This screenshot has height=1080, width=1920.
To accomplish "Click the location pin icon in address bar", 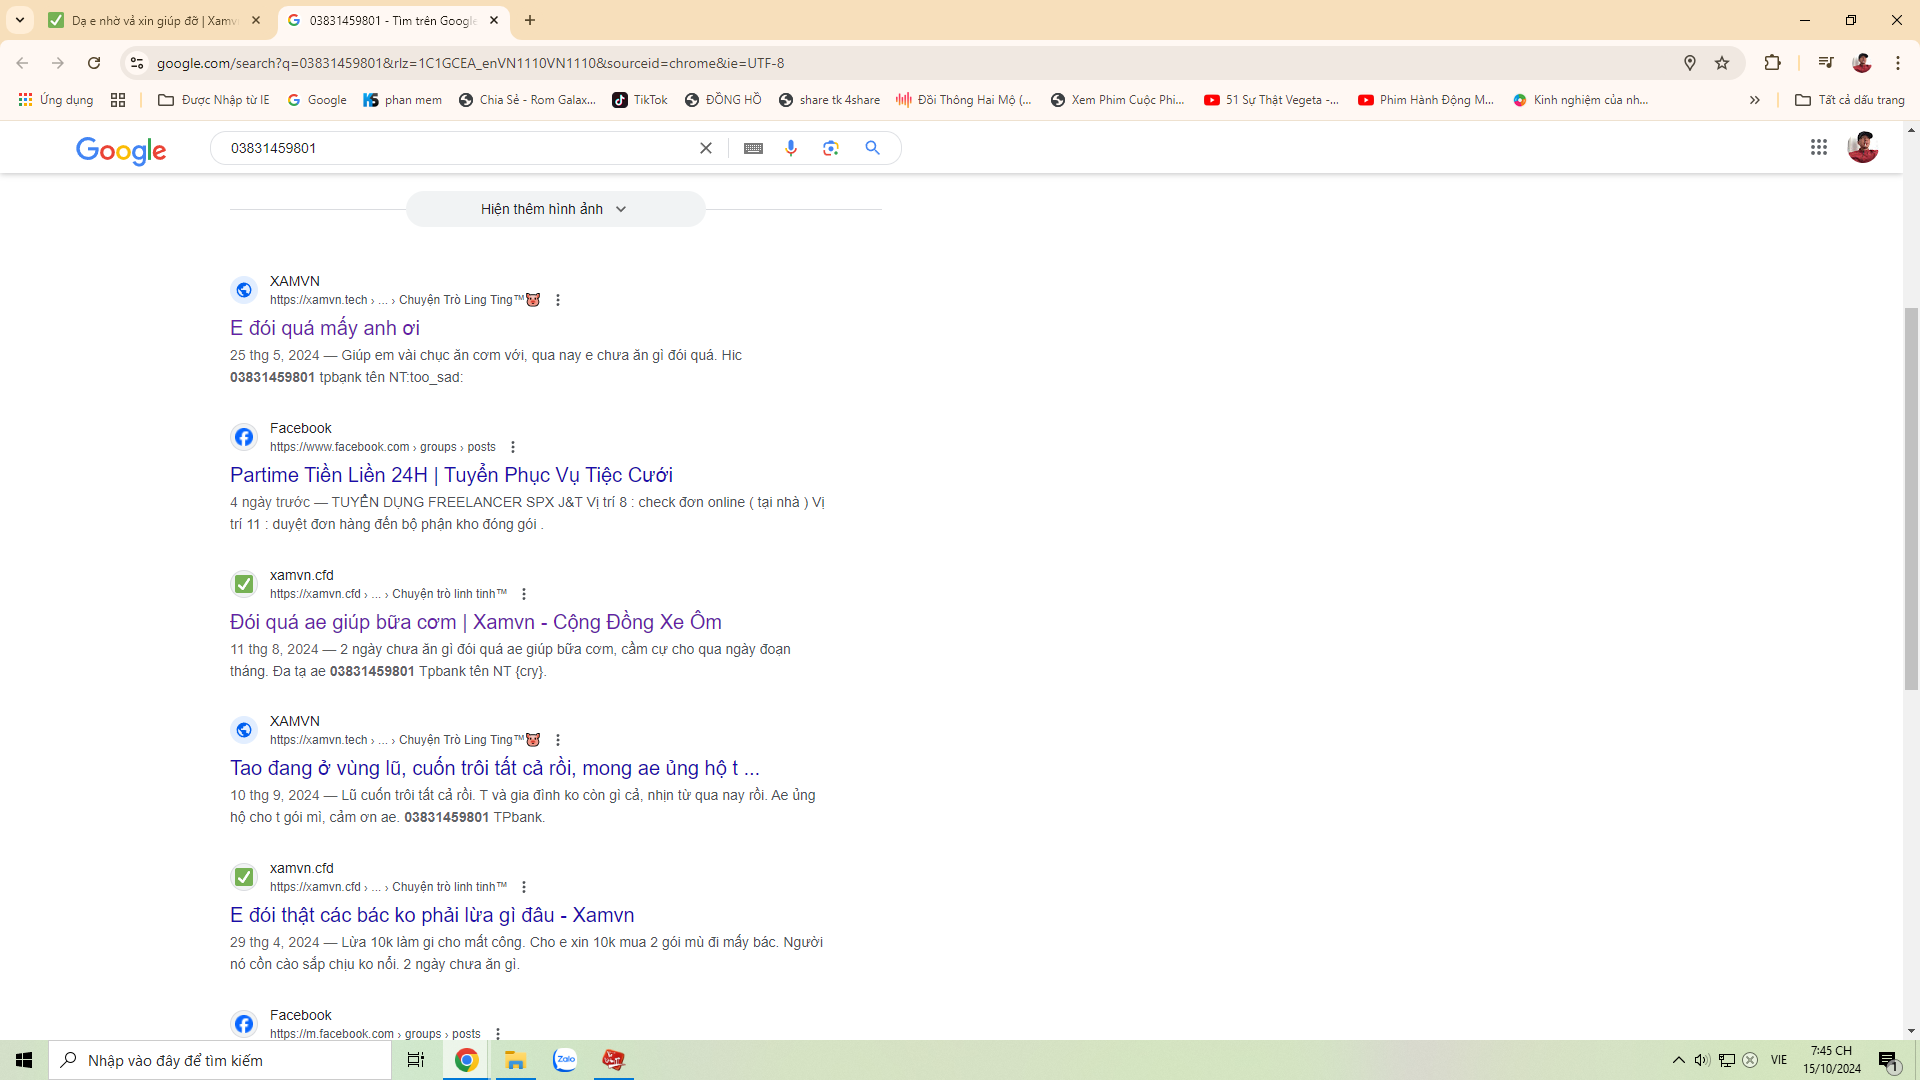I will pyautogui.click(x=1690, y=63).
